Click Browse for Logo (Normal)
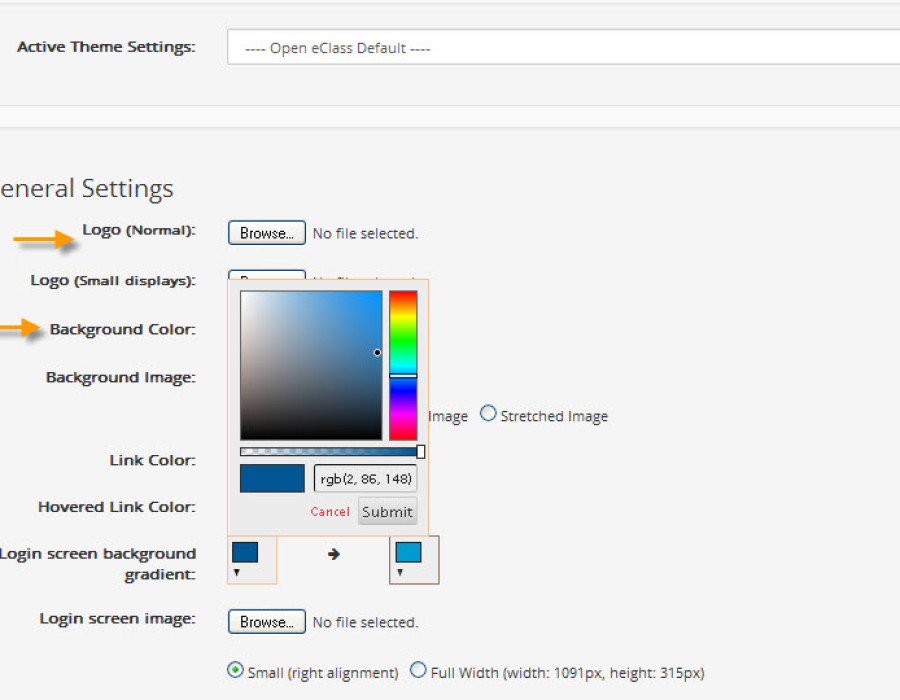Screen dimensions: 900x700 coord(267,233)
